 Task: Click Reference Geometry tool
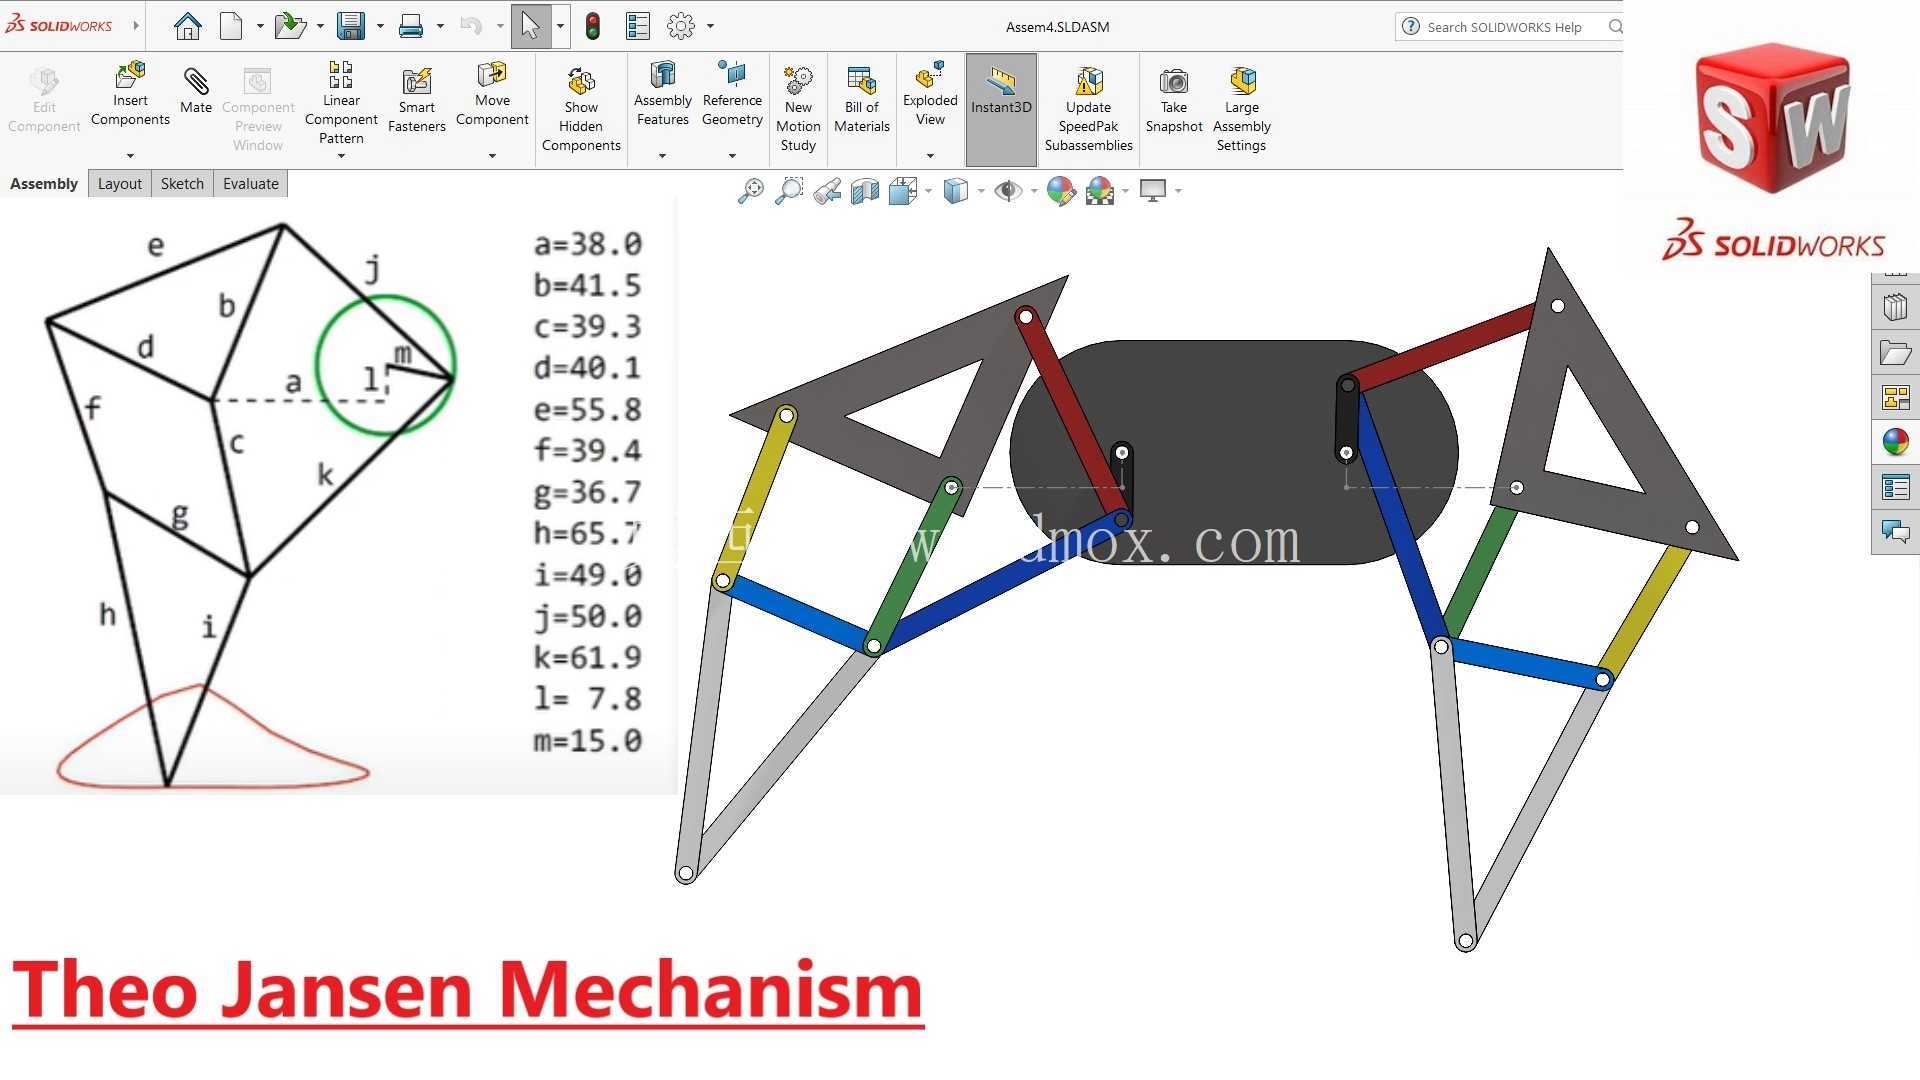click(x=732, y=93)
